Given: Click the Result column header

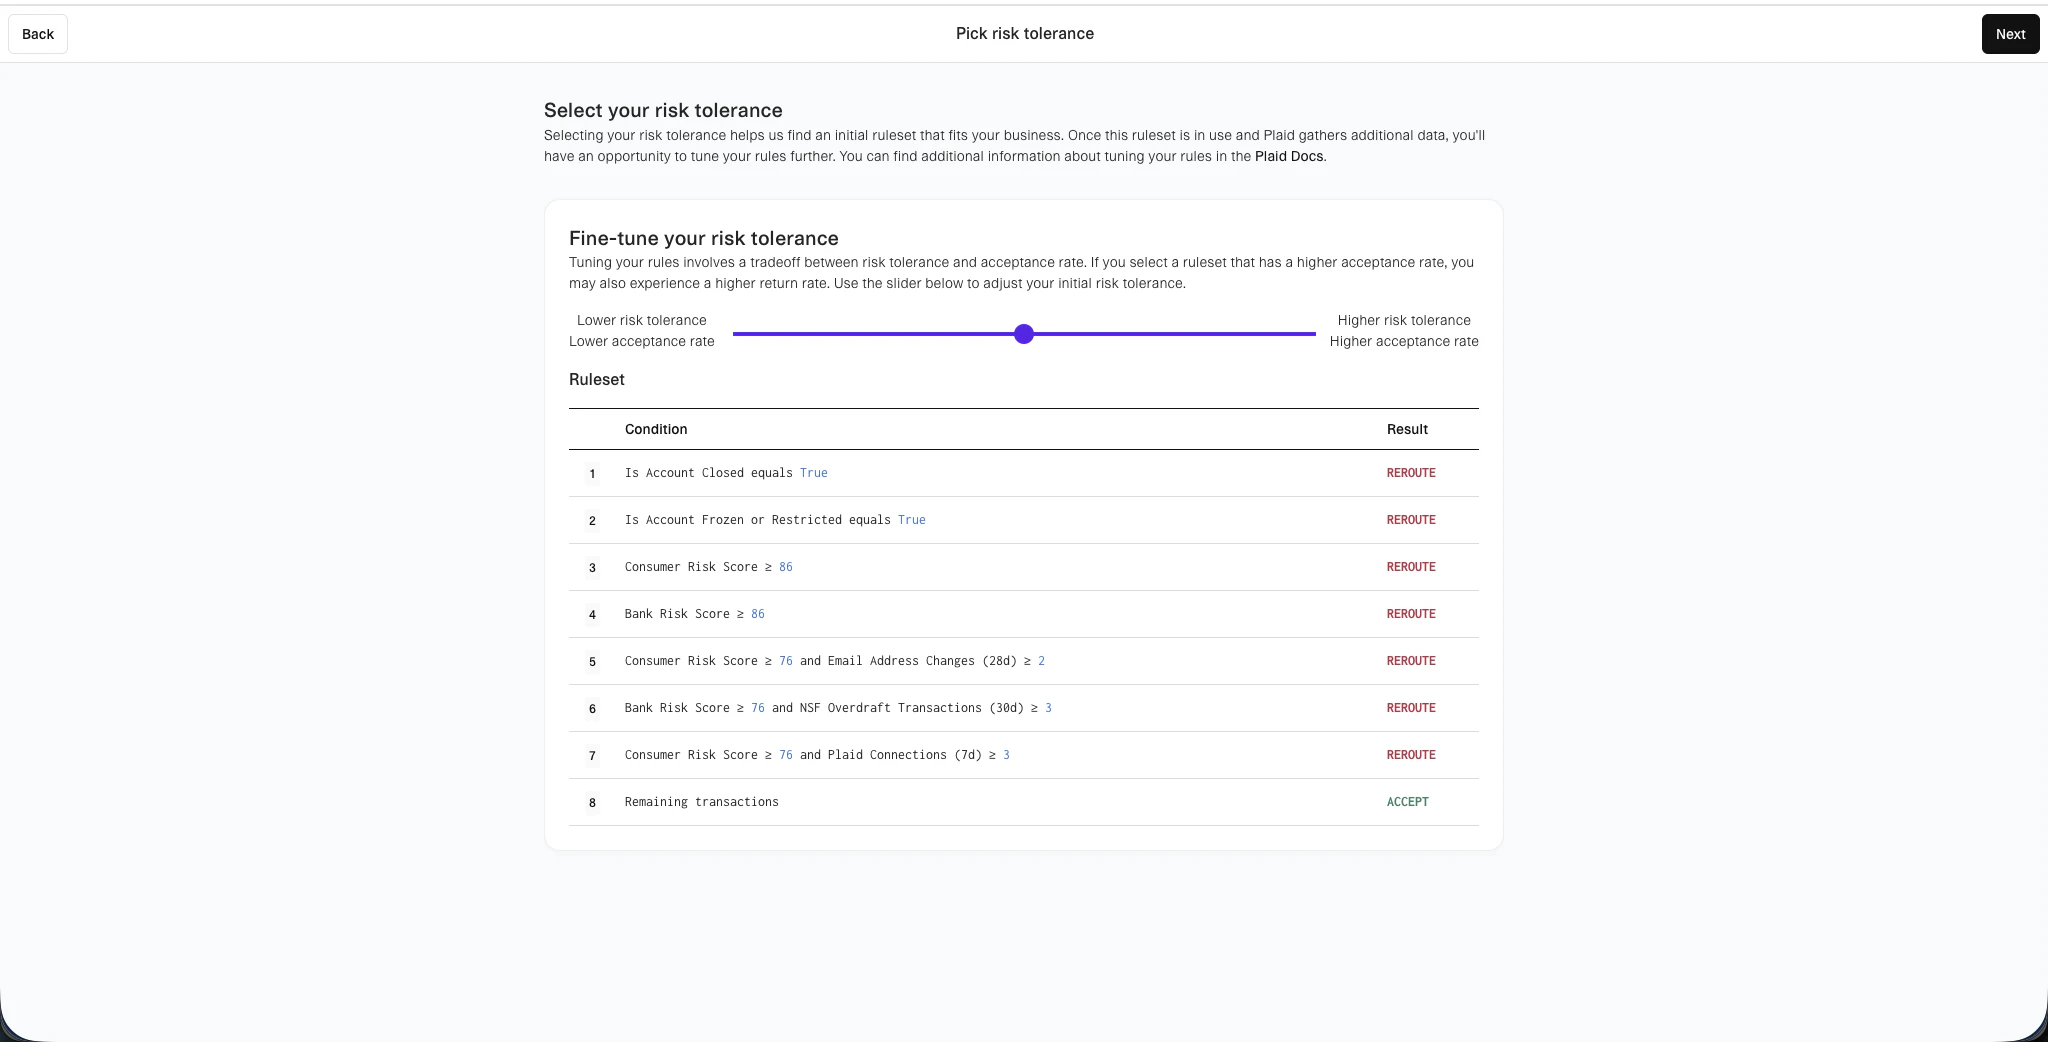Looking at the screenshot, I should coord(1406,429).
